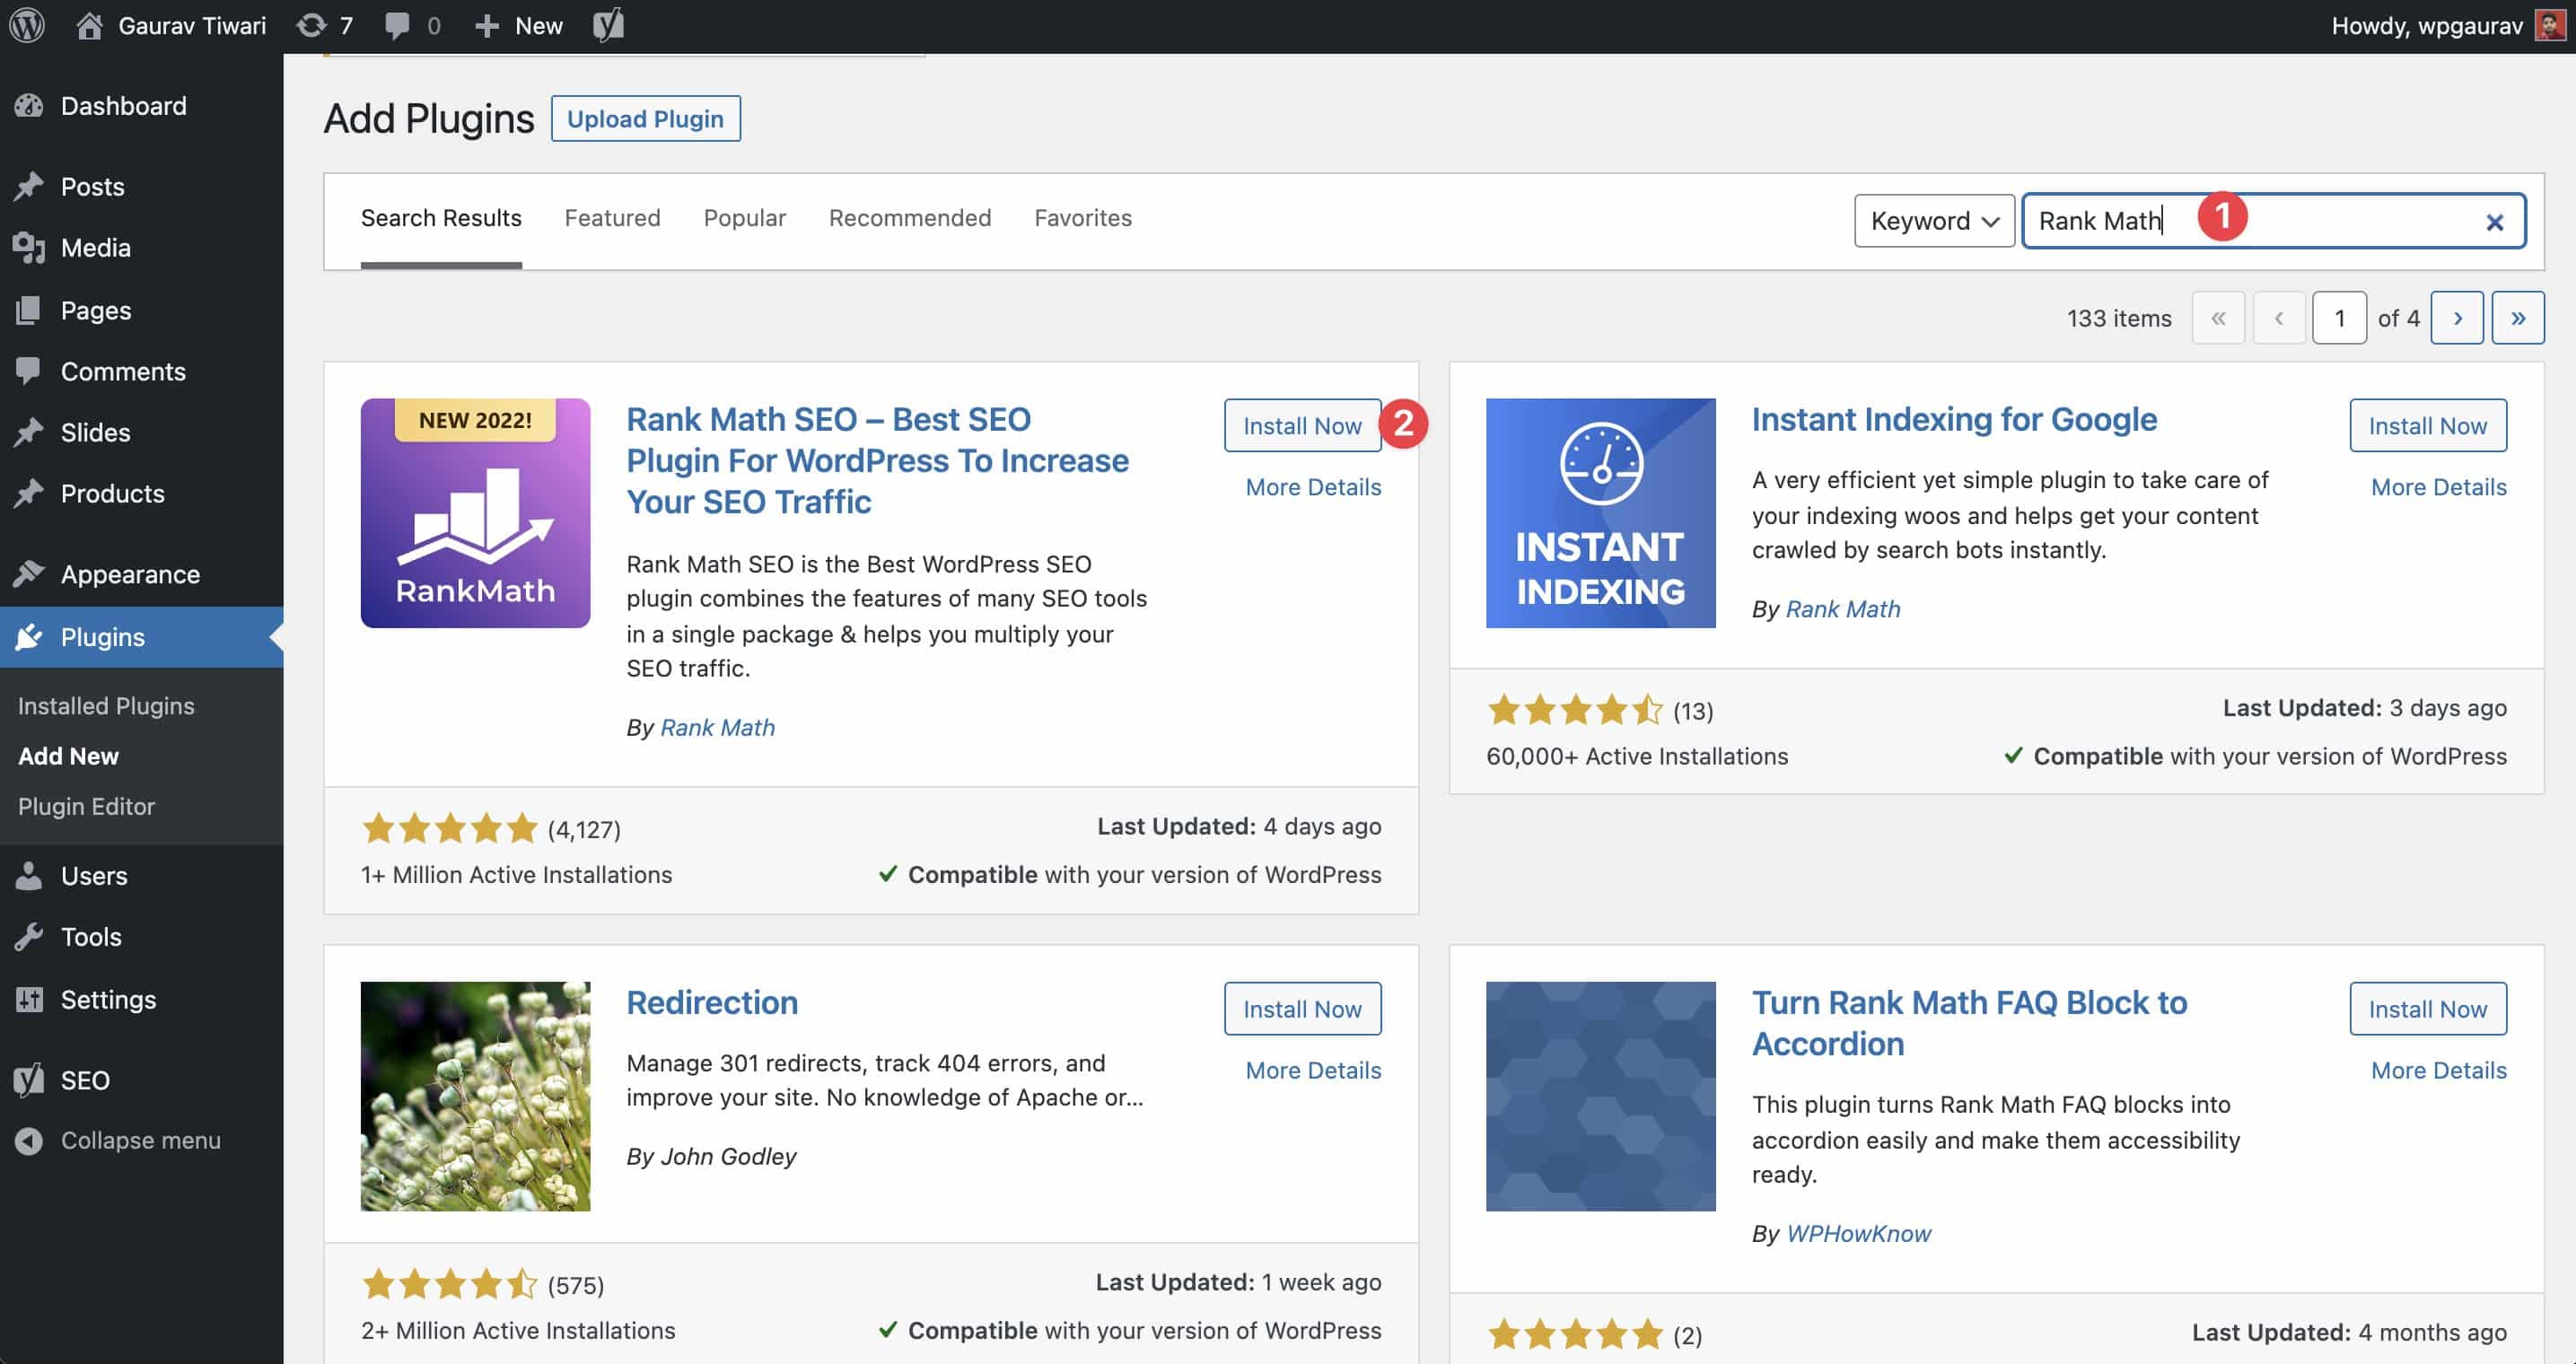Jump to last page of results
The height and width of the screenshot is (1364, 2576).
pos(2517,318)
